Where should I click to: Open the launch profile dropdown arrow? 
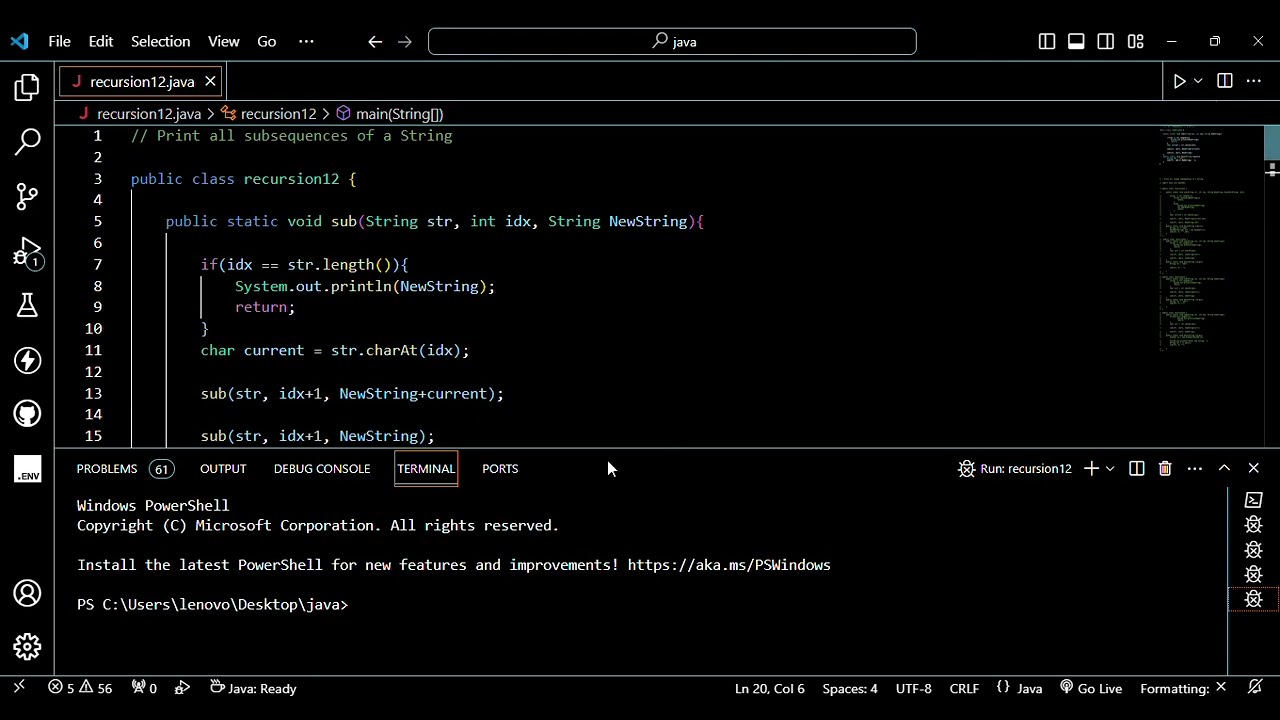1110,468
